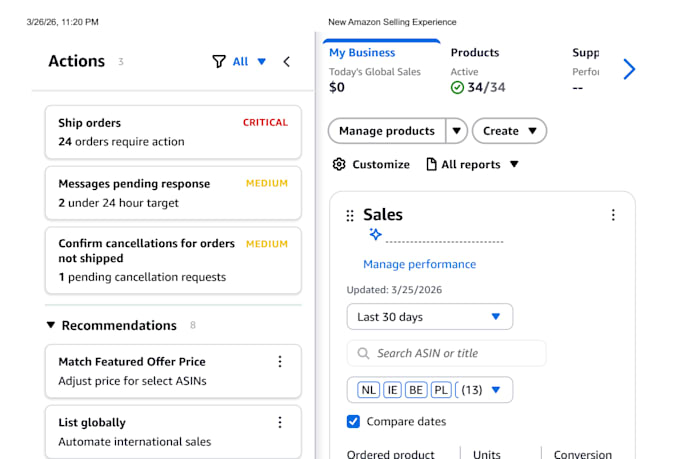Click the Conversion column header
Viewport: 680px width, 459px height.
click(x=582, y=454)
